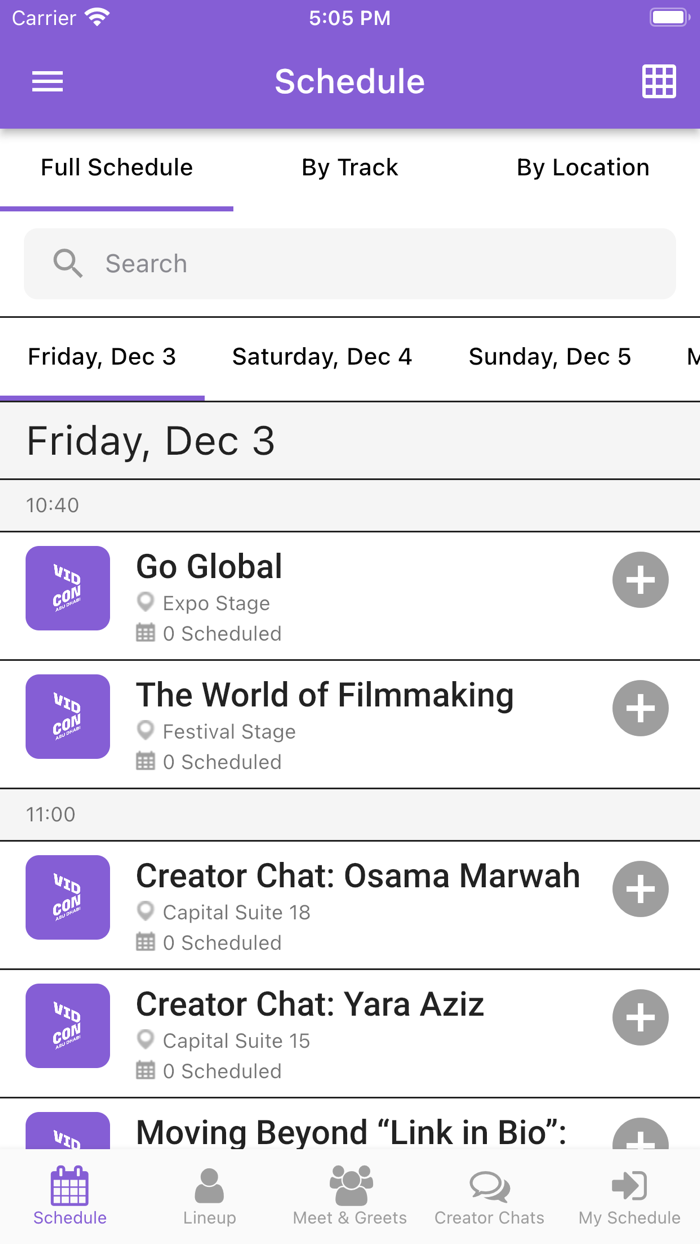700x1244 pixels.
Task: Open the hamburger menu
Action: point(47,82)
